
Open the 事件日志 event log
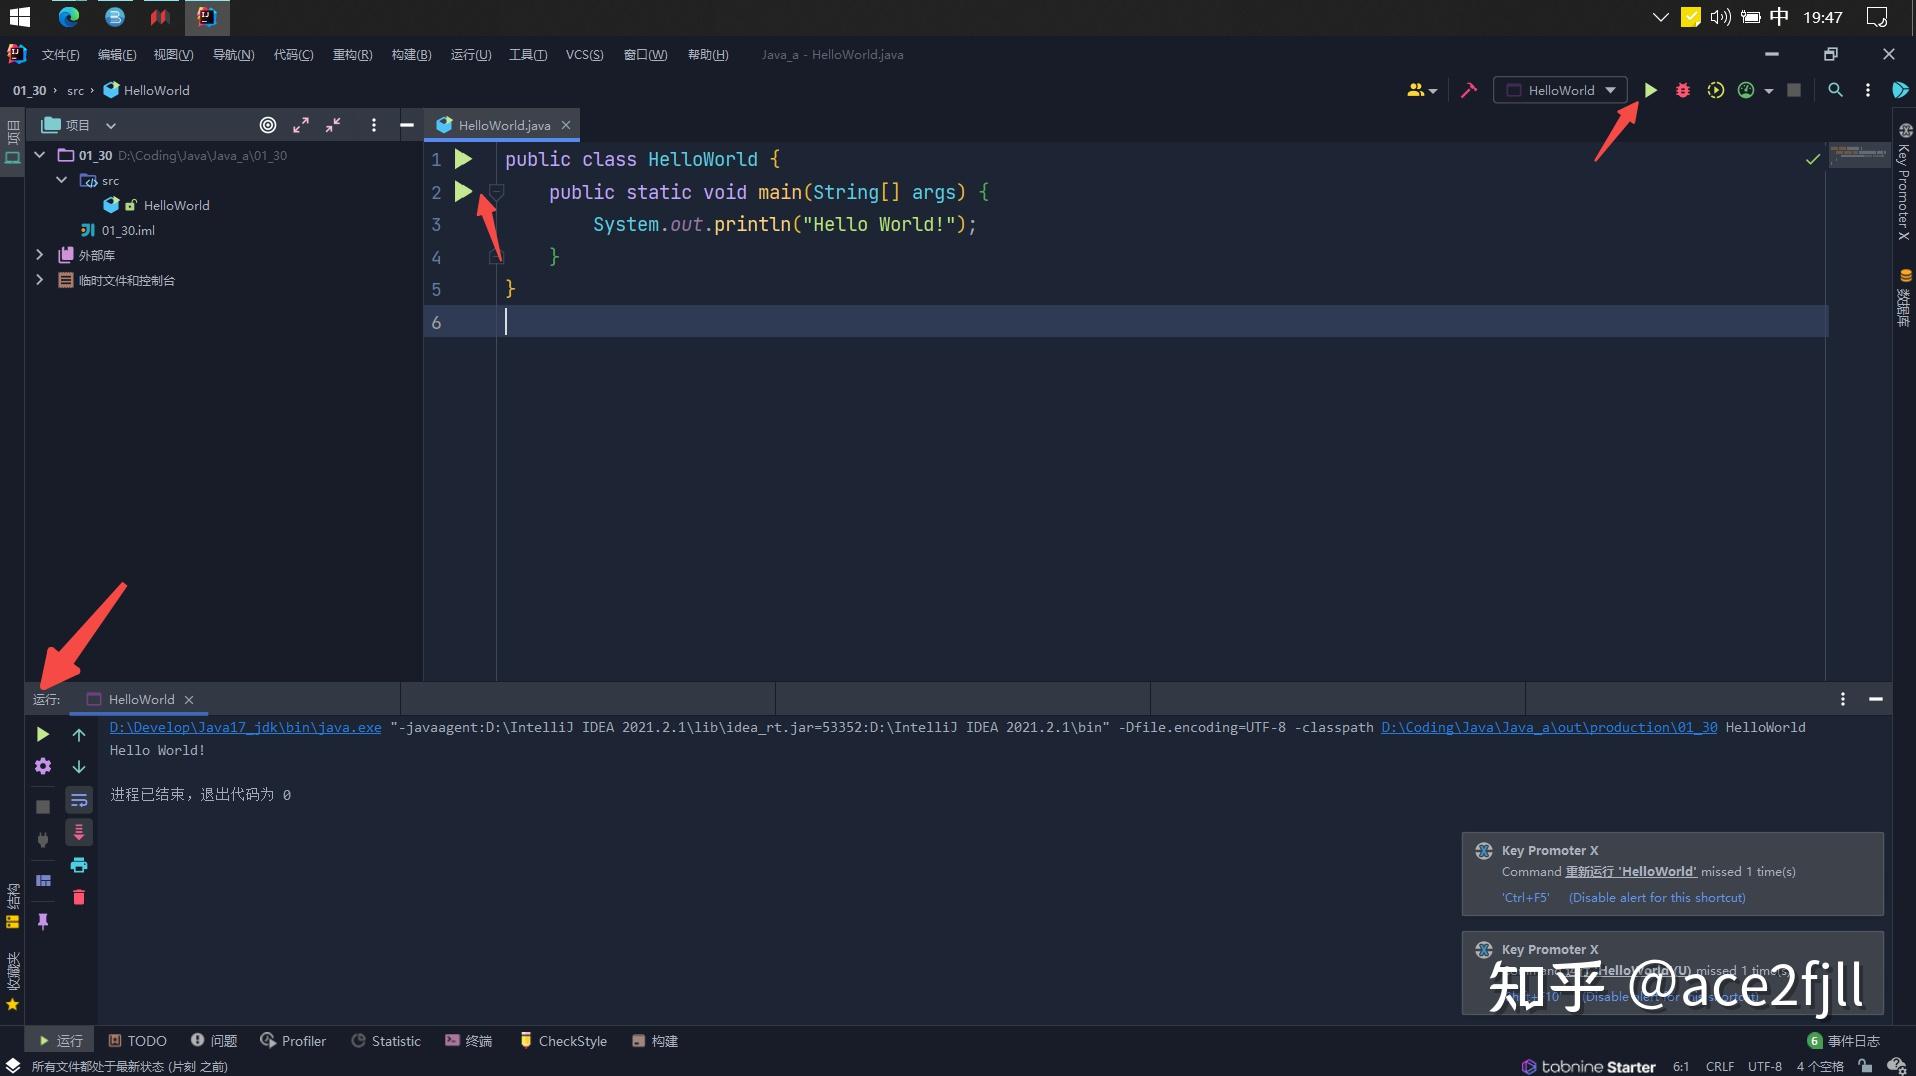[1844, 1041]
